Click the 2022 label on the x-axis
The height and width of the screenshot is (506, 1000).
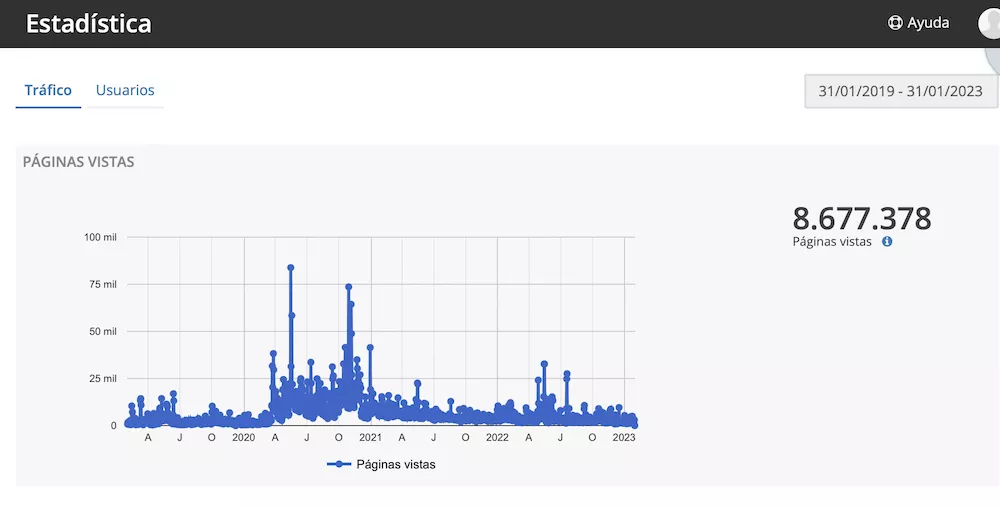click(x=497, y=437)
